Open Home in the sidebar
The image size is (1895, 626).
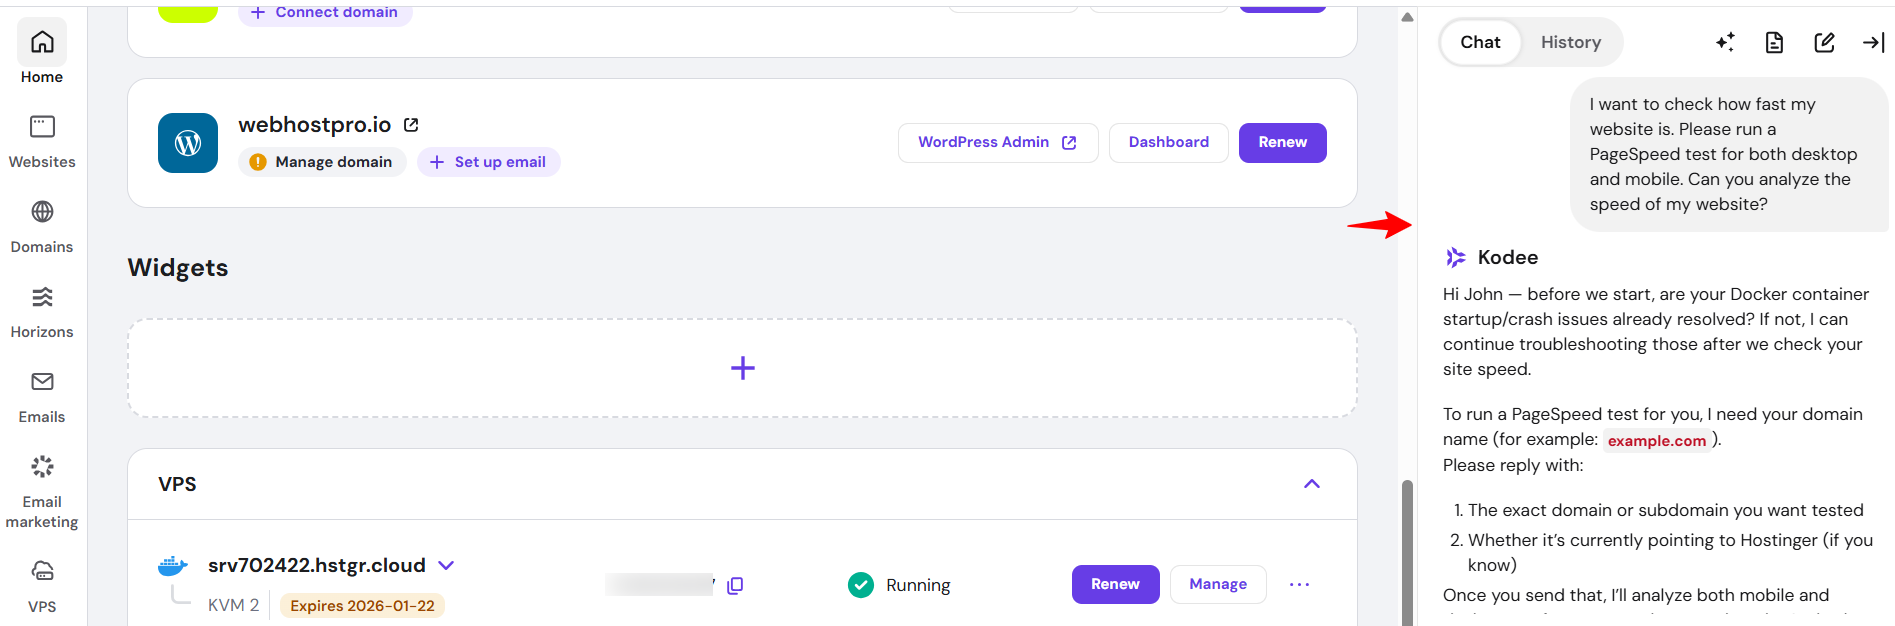[42, 53]
